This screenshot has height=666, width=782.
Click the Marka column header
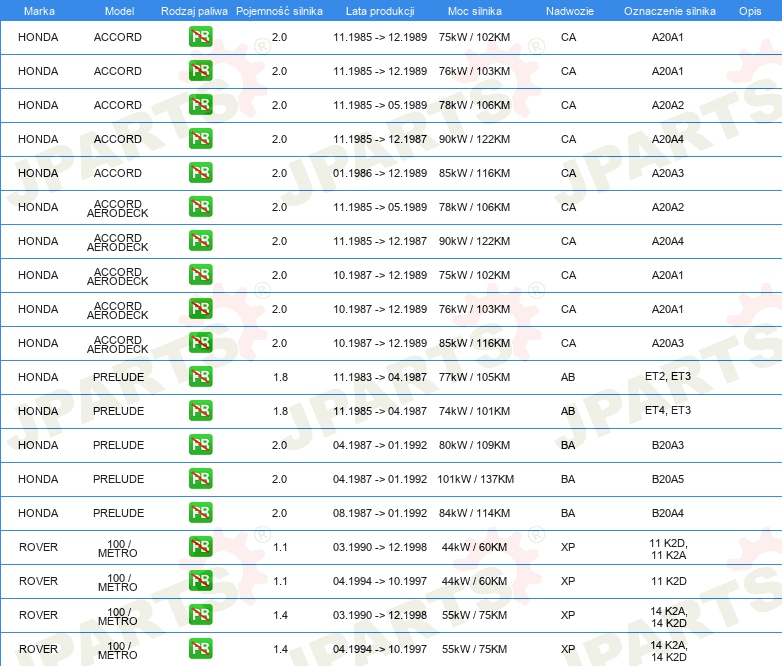39,11
